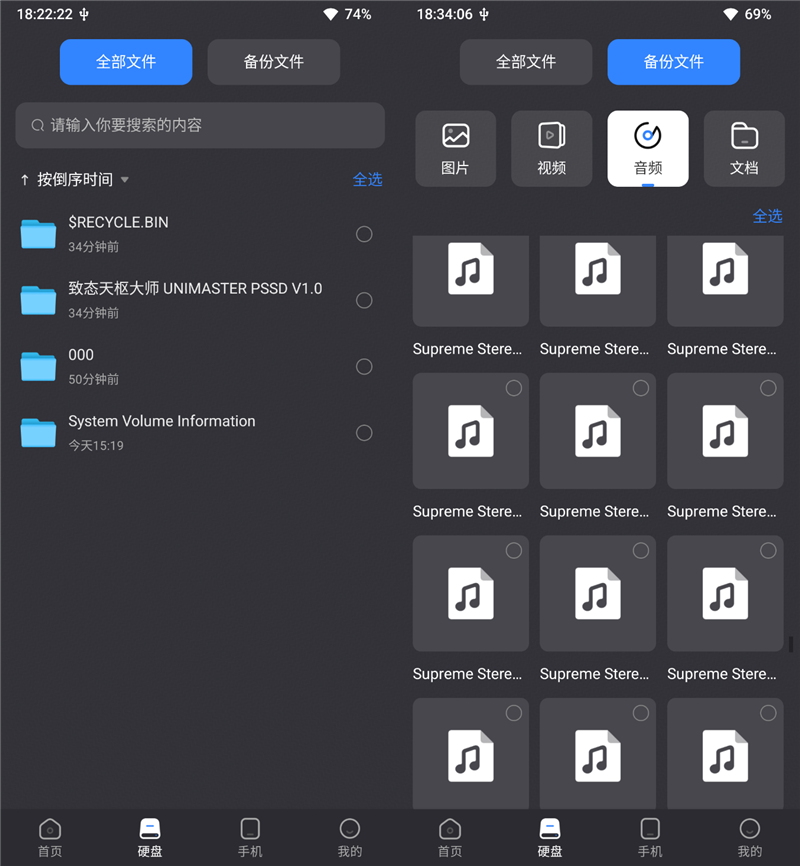Tap the 首页 home icon in bottom navigation
The width and height of the screenshot is (800, 866).
pyautogui.click(x=50, y=836)
